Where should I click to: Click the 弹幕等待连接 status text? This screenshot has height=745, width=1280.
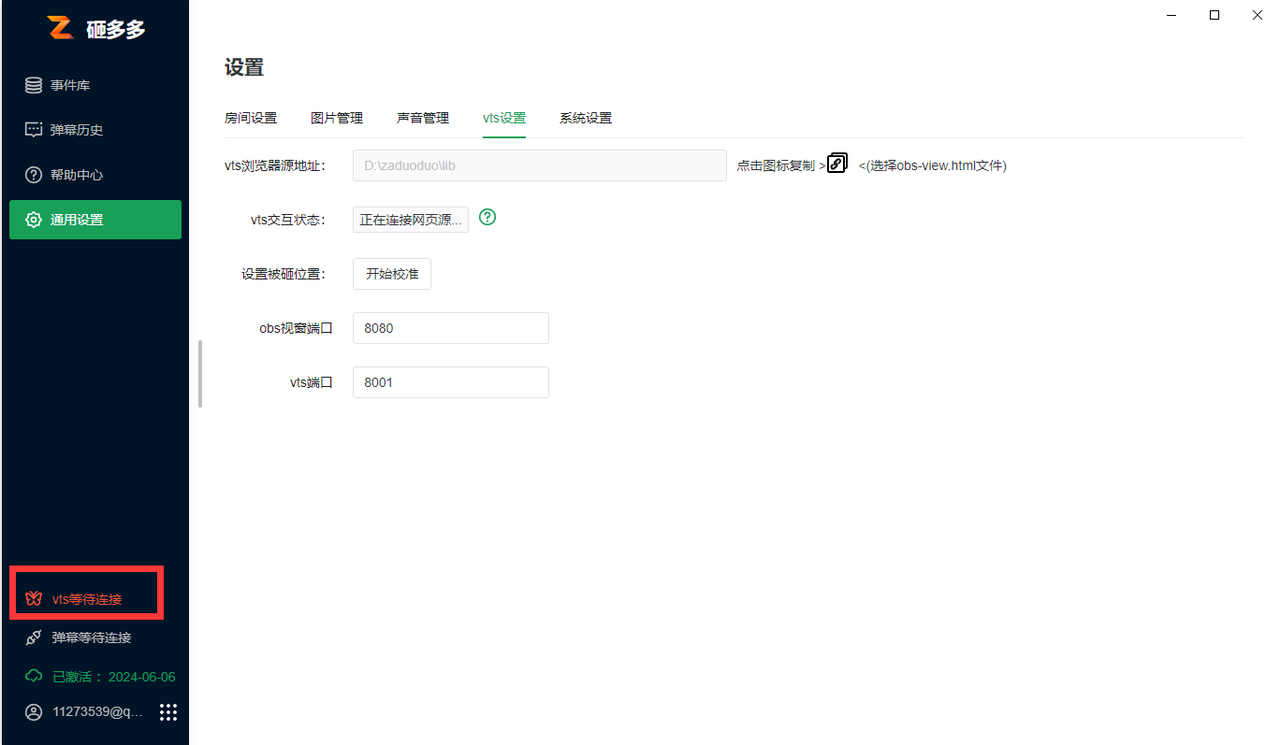click(x=91, y=637)
